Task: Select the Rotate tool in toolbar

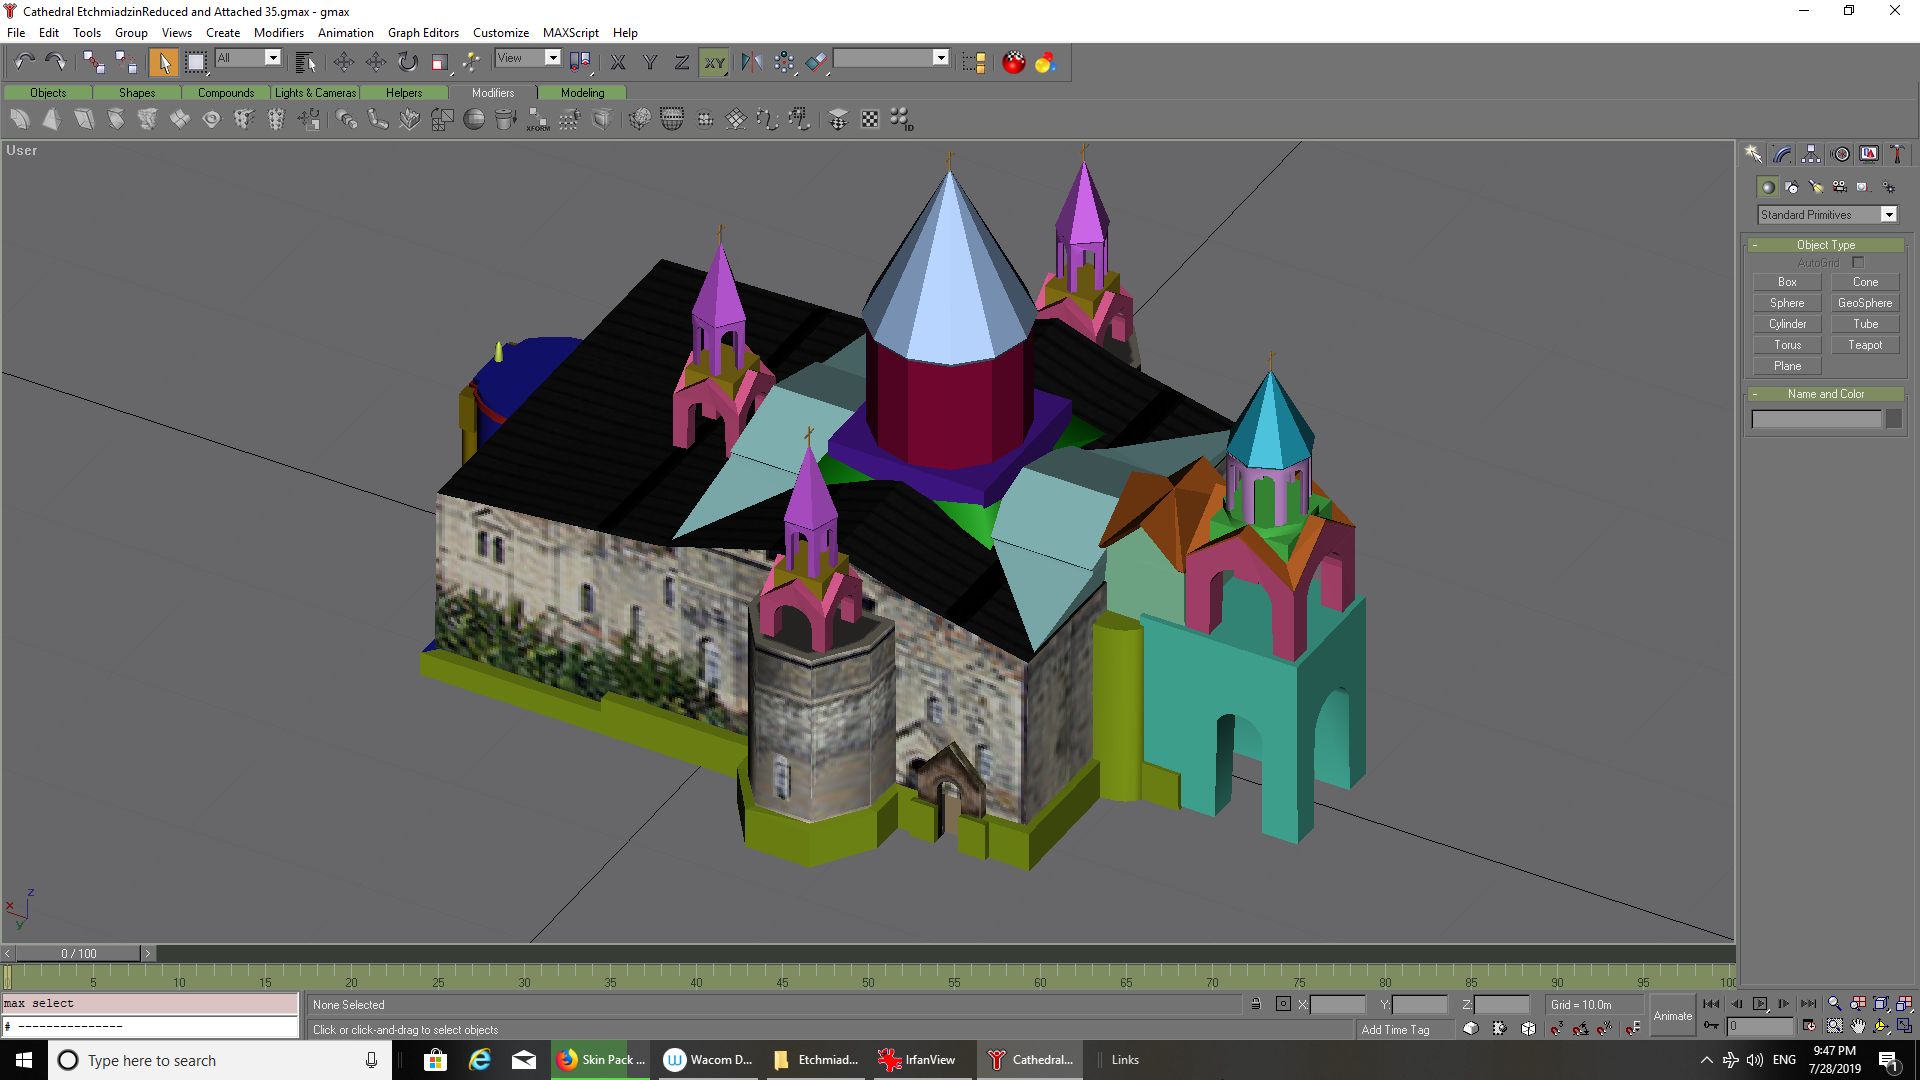Action: (408, 63)
